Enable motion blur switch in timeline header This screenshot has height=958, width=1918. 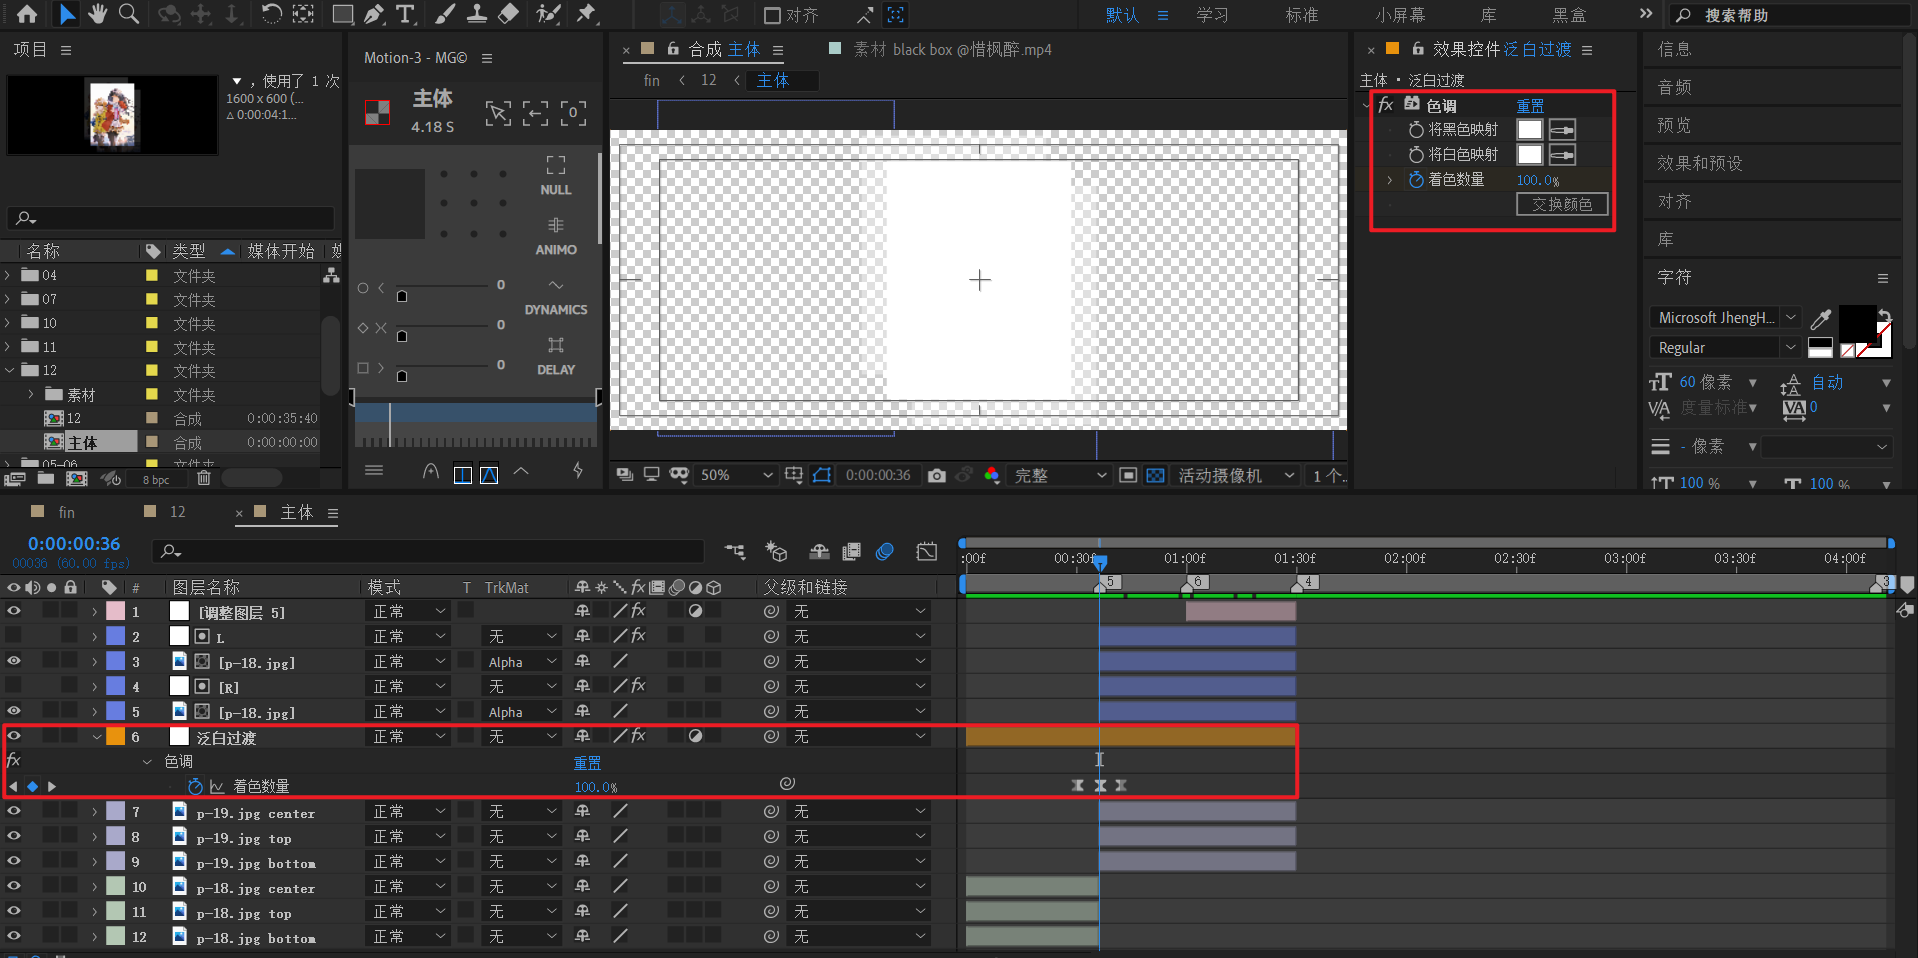click(x=884, y=551)
